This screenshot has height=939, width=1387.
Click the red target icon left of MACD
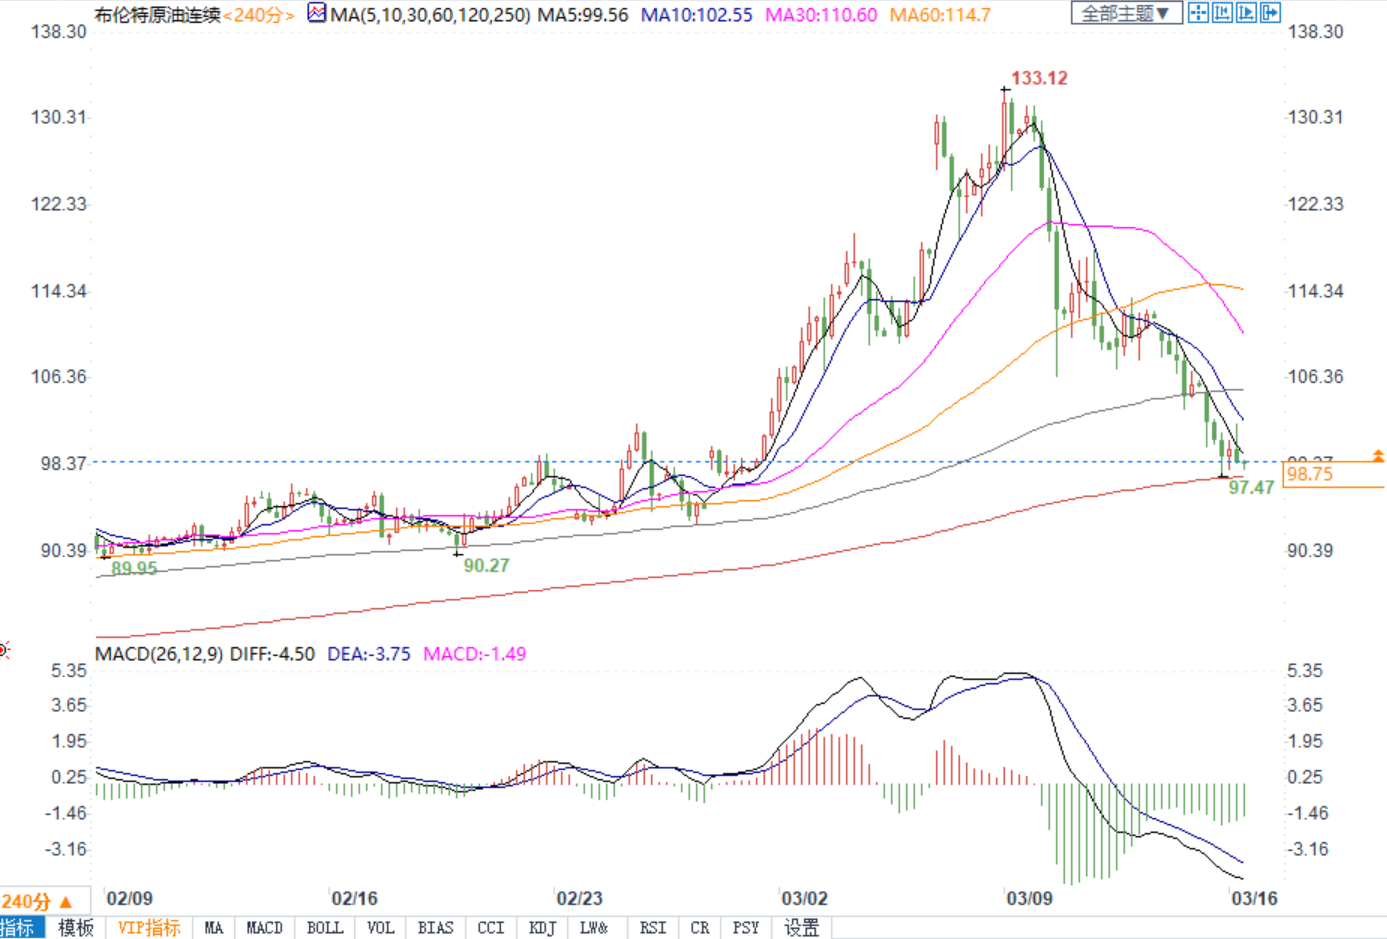tap(4, 651)
